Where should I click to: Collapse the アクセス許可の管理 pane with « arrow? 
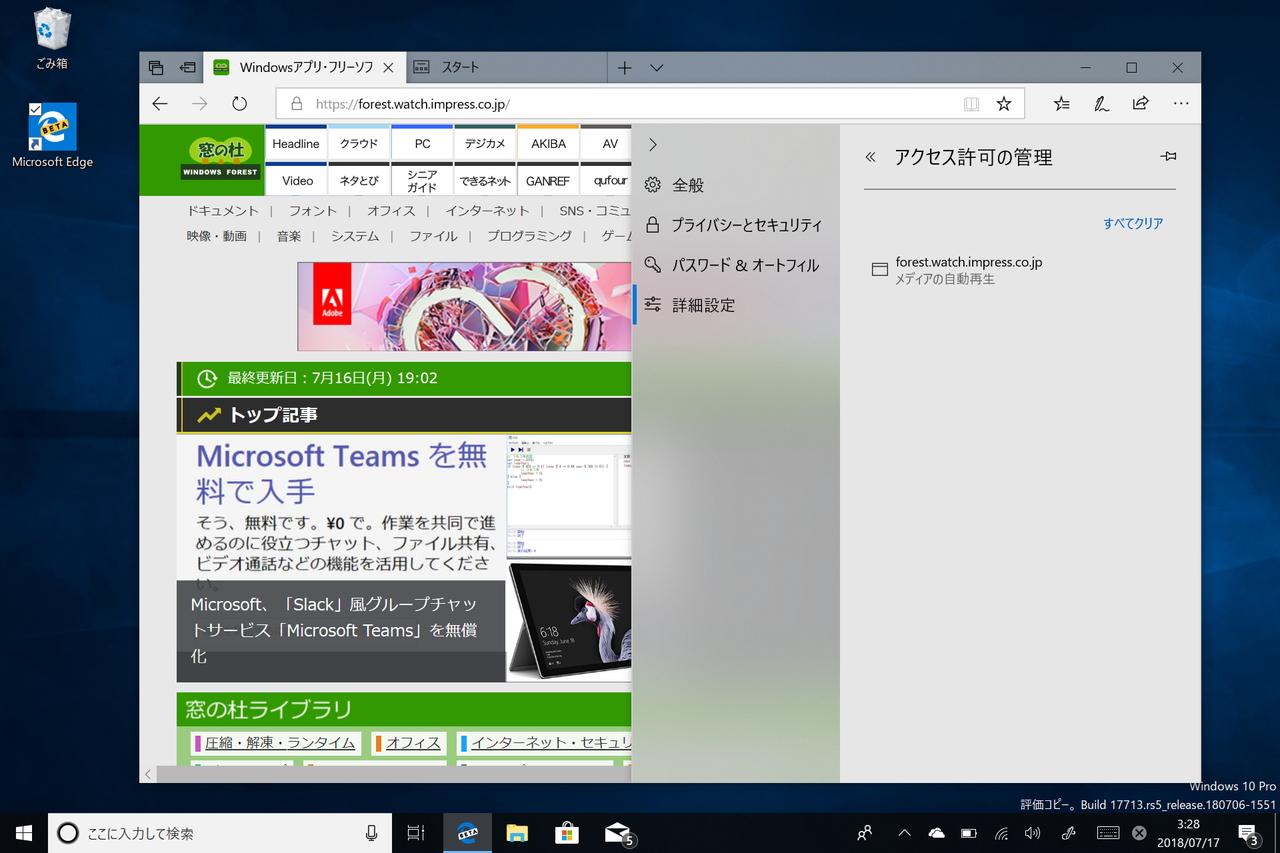869,156
